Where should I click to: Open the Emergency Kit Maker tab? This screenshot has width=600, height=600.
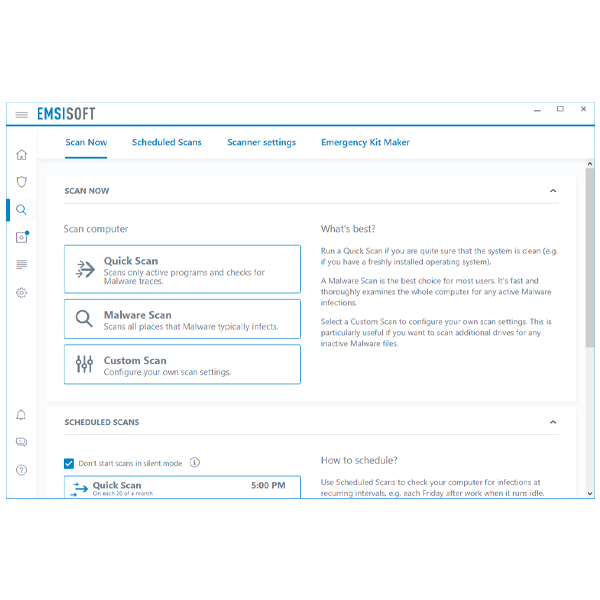pos(365,142)
